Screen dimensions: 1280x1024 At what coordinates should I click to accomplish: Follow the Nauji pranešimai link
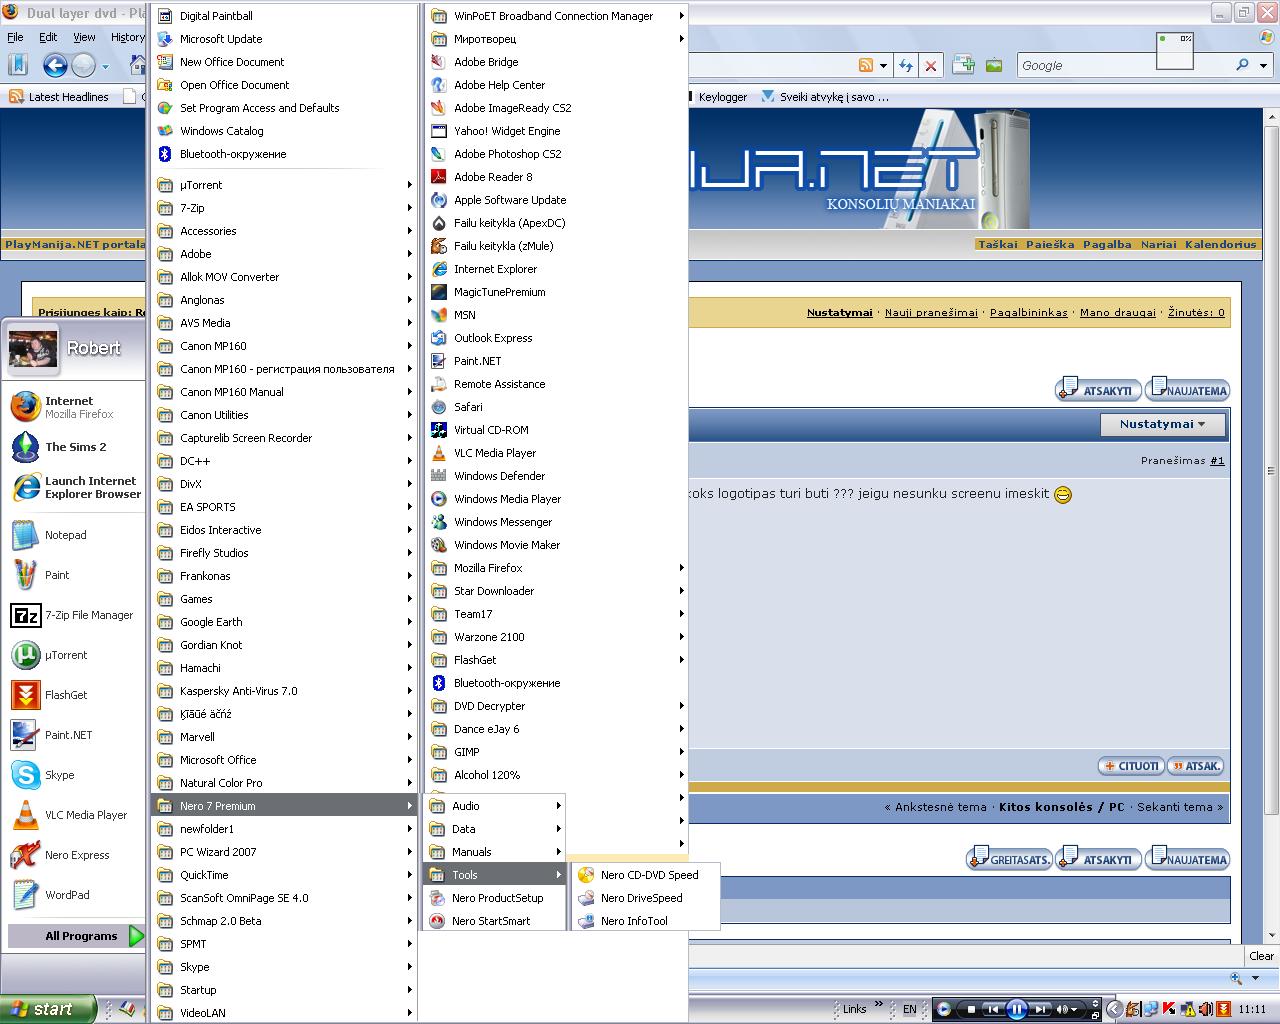click(x=931, y=313)
